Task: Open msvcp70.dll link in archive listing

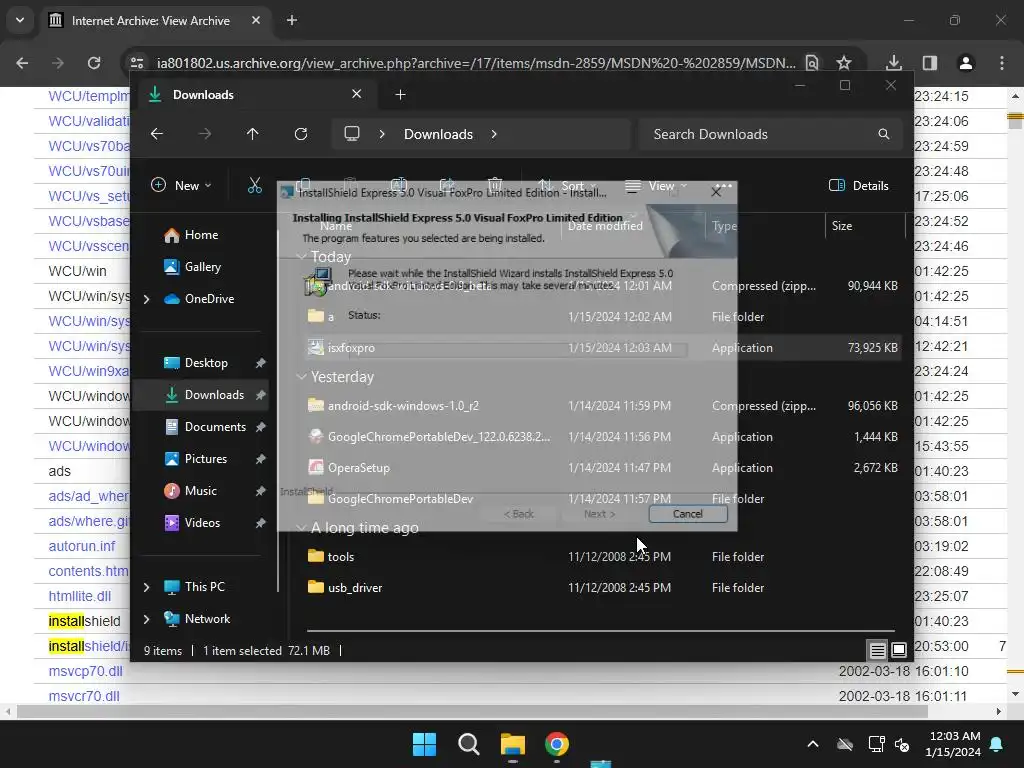Action: click(x=86, y=671)
